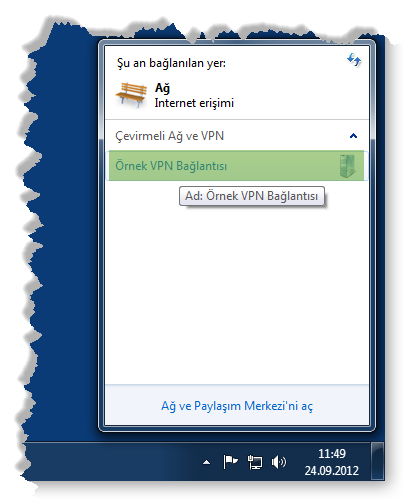Select the Örnek VPN Bağlantısı connection
Screen dimensions: 405x501
[x=237, y=166]
